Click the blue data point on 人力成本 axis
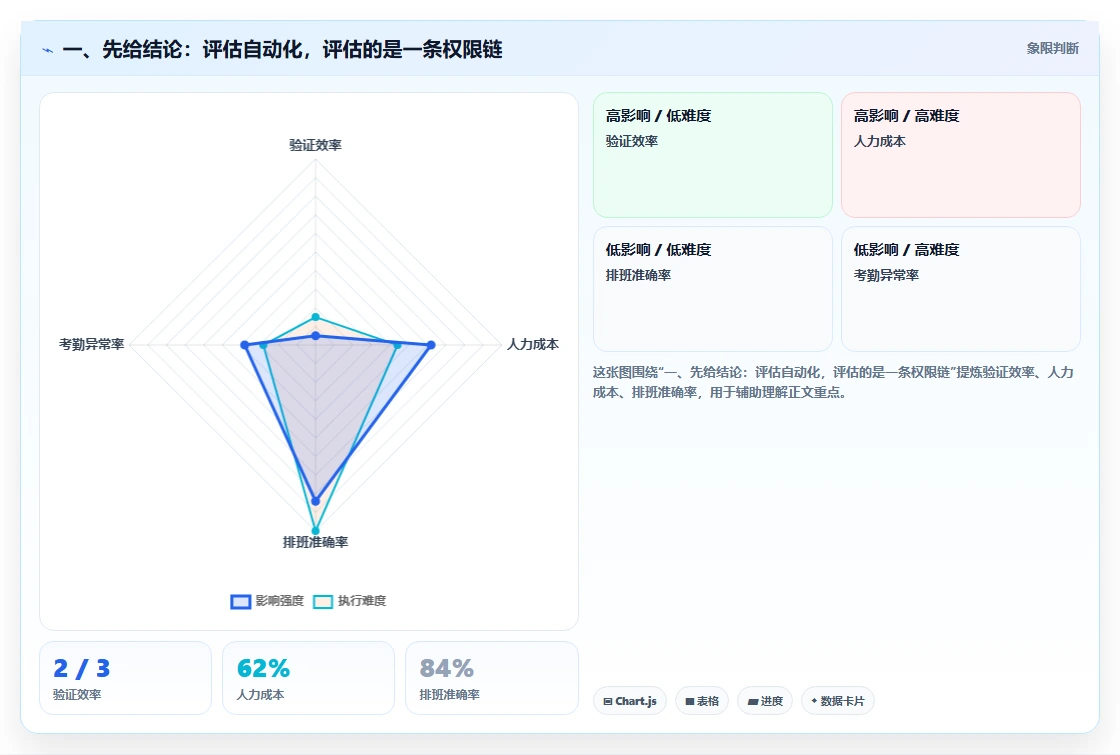 [431, 345]
